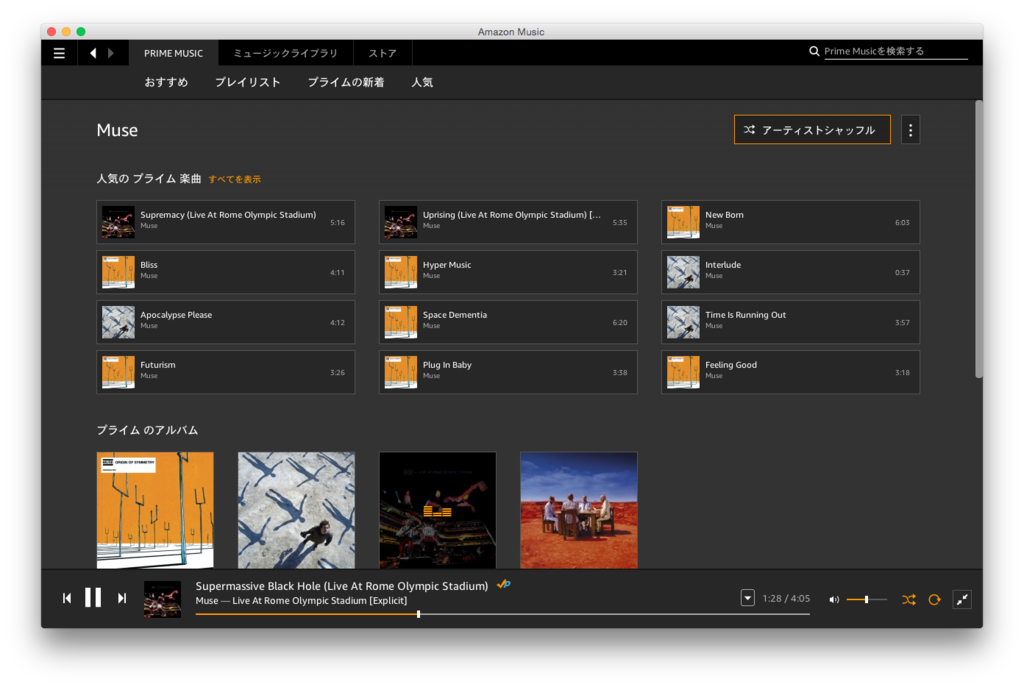Viewport: 1024px width, 687px height.
Task: Play Uprising (Live At Rome Olympic Stadium)
Action: coord(508,222)
